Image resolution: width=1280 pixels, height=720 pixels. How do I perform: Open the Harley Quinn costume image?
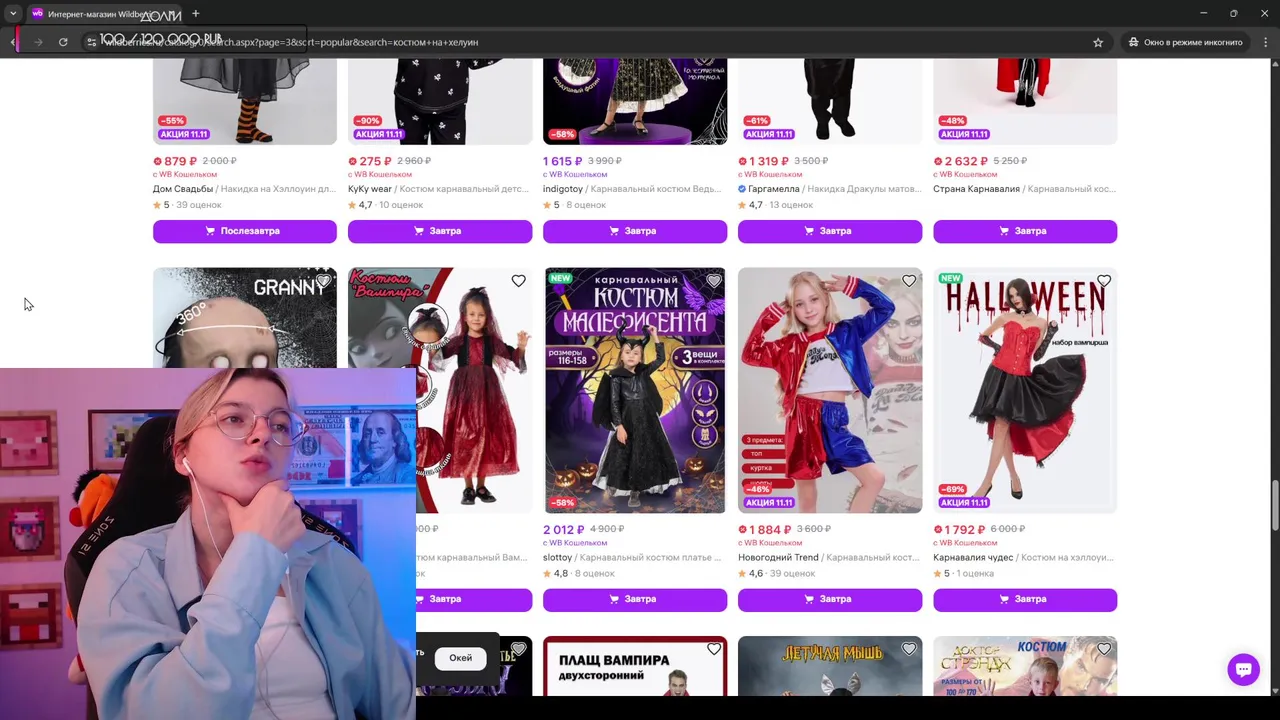(829, 390)
